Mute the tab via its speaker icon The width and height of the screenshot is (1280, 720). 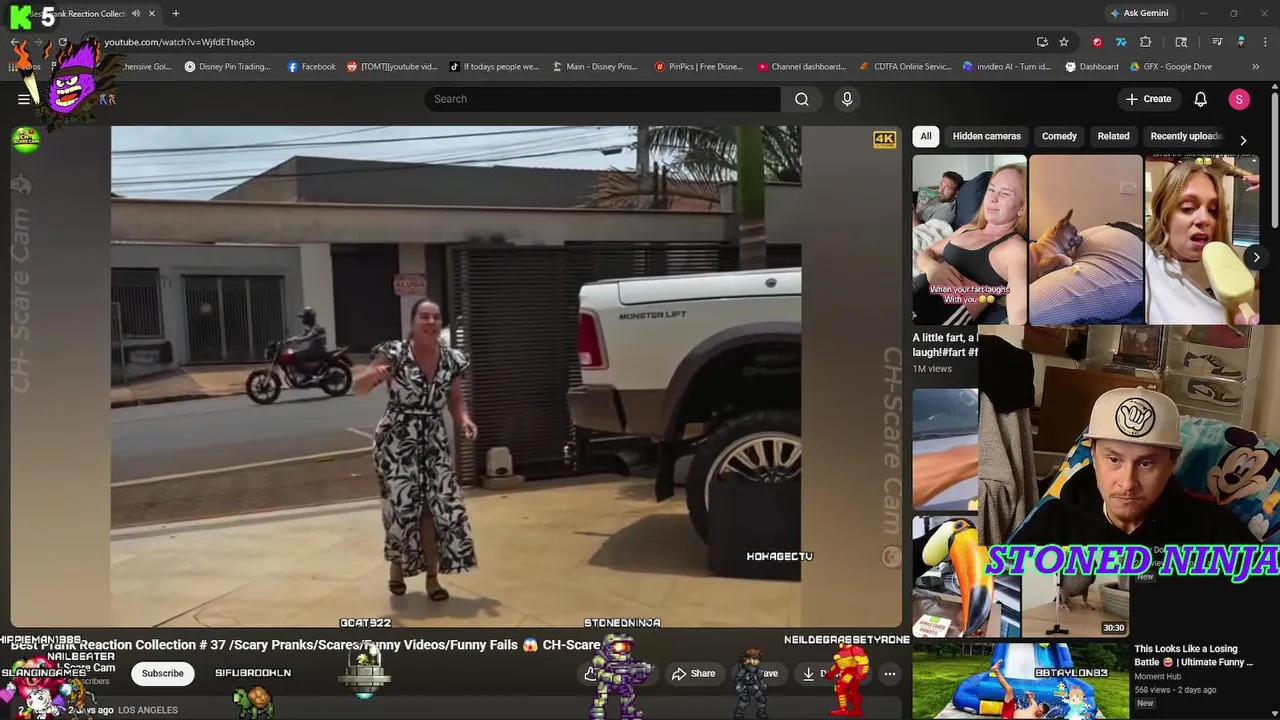click(x=136, y=14)
